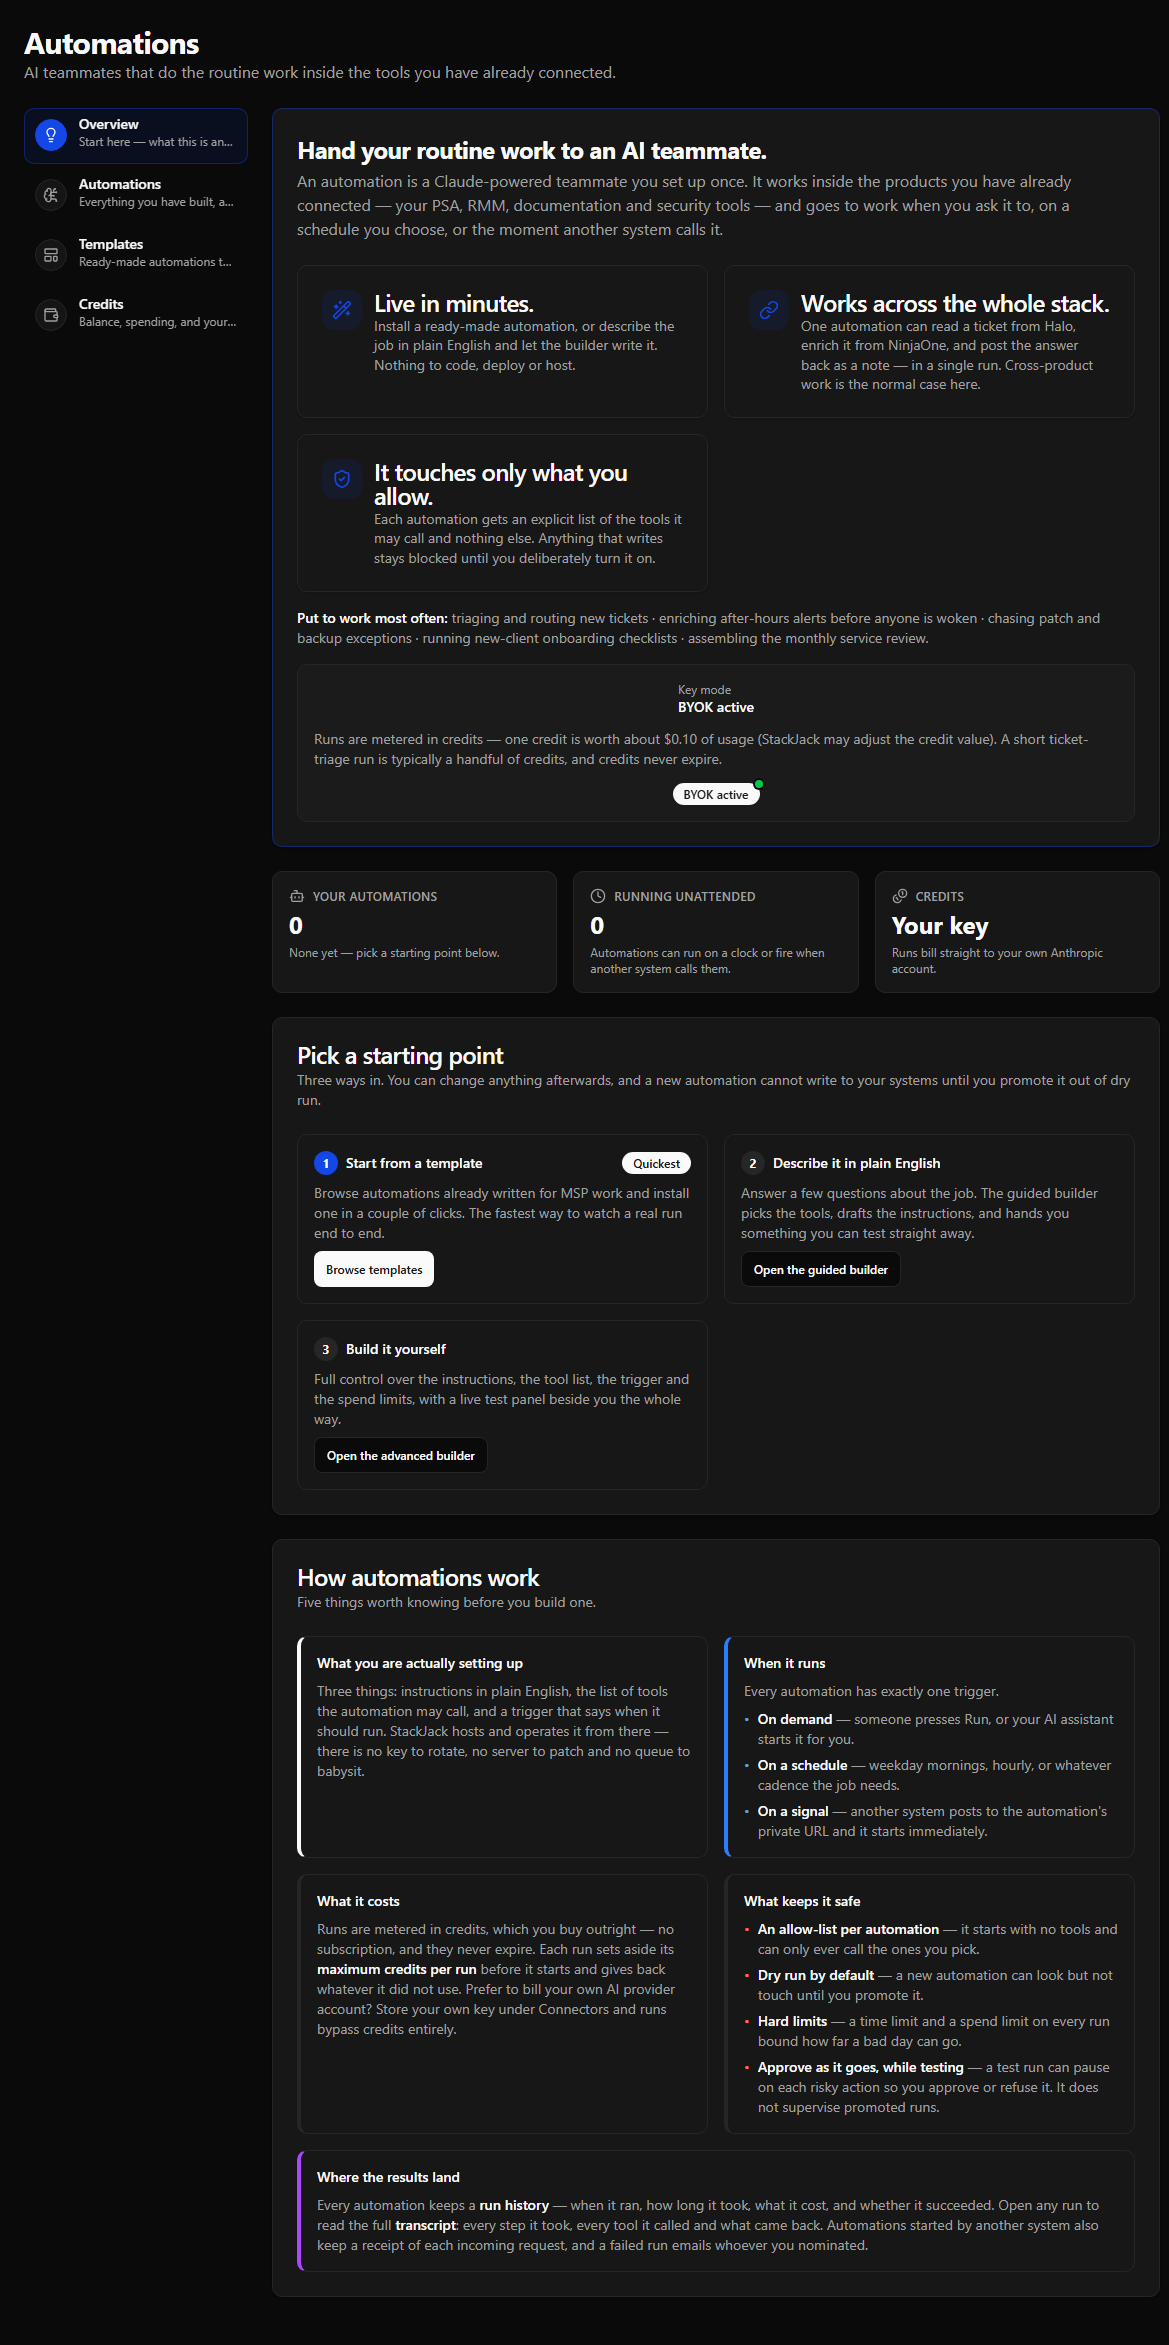Open the Overview section in sidebar
Image resolution: width=1169 pixels, height=2345 pixels.
[x=136, y=135]
